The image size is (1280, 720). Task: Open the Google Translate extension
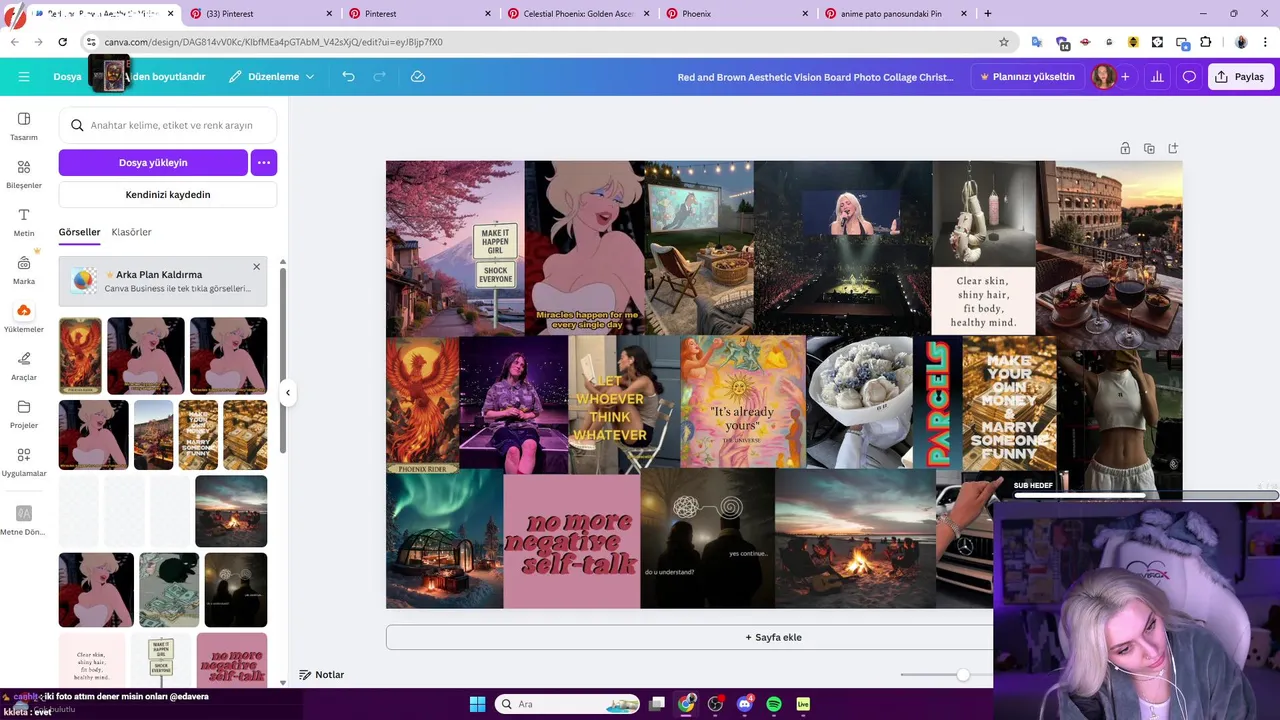pyautogui.click(x=1037, y=42)
